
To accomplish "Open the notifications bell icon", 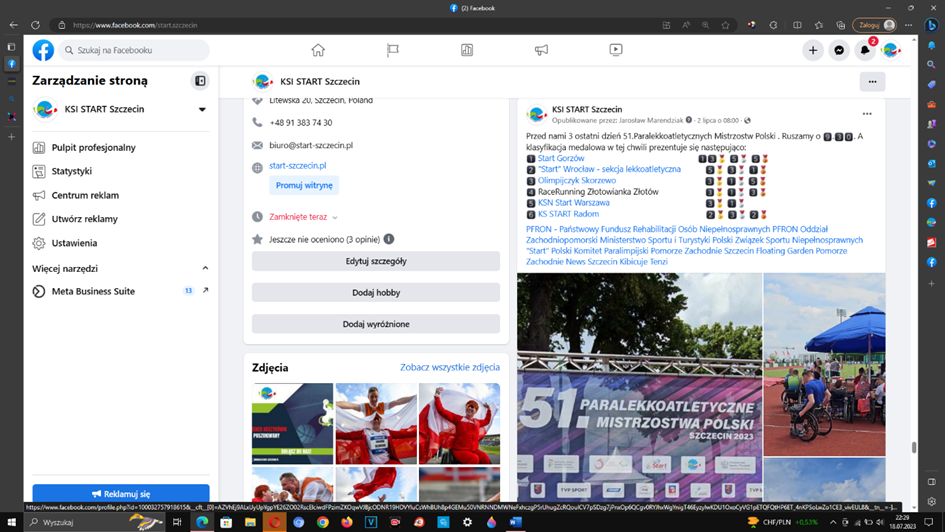I will pos(865,51).
